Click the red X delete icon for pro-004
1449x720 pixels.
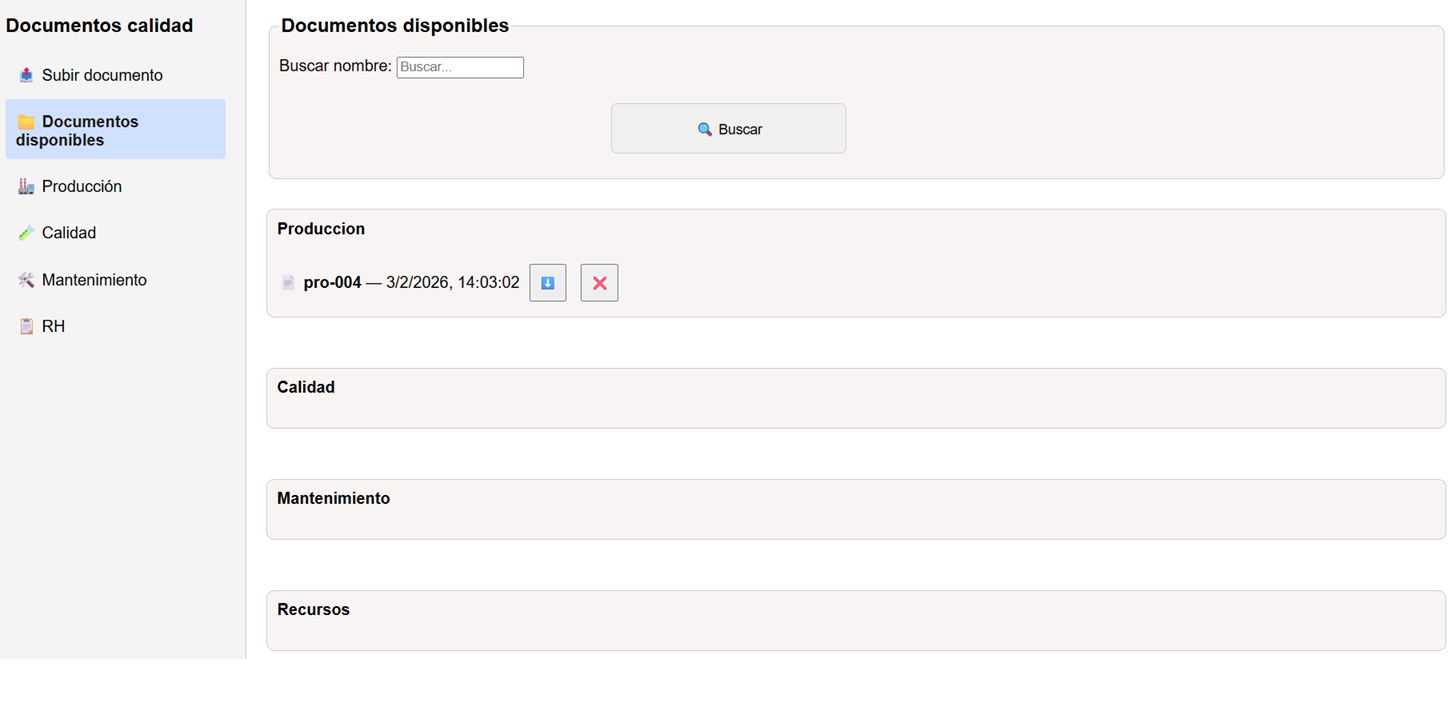pyautogui.click(x=599, y=283)
